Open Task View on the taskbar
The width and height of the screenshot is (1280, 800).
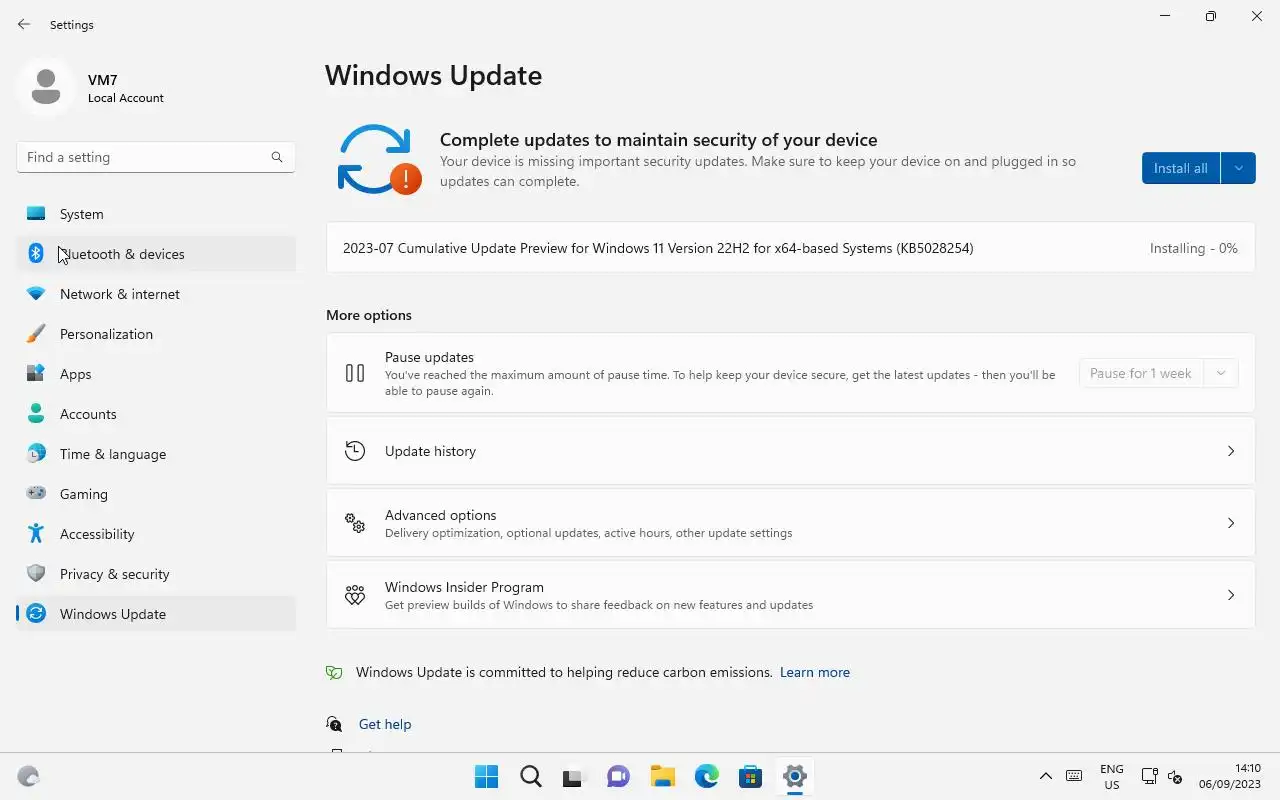[x=573, y=777]
